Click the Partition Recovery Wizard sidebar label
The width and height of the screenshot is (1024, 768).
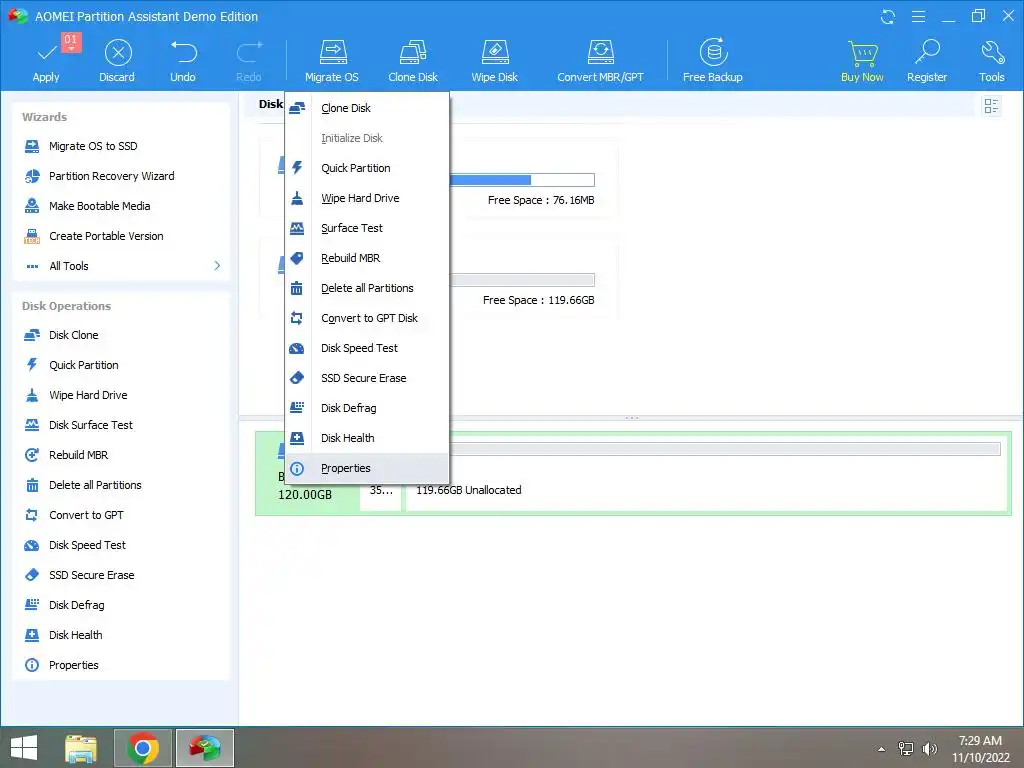point(112,176)
